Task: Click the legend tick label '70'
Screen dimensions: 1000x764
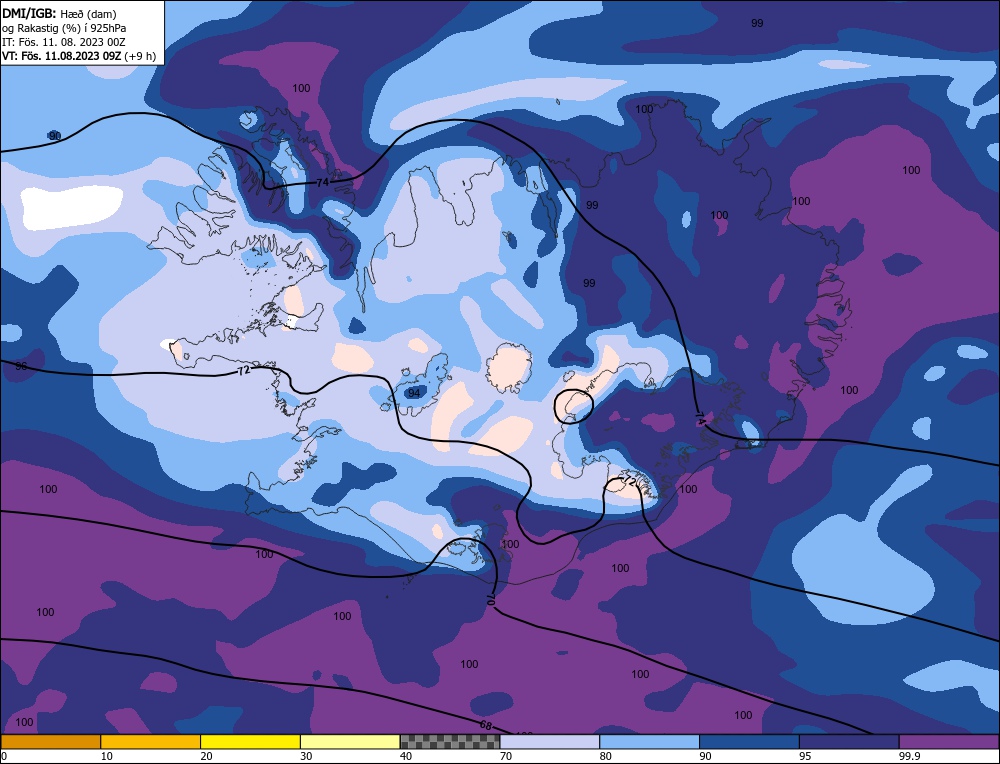Action: 506,756
